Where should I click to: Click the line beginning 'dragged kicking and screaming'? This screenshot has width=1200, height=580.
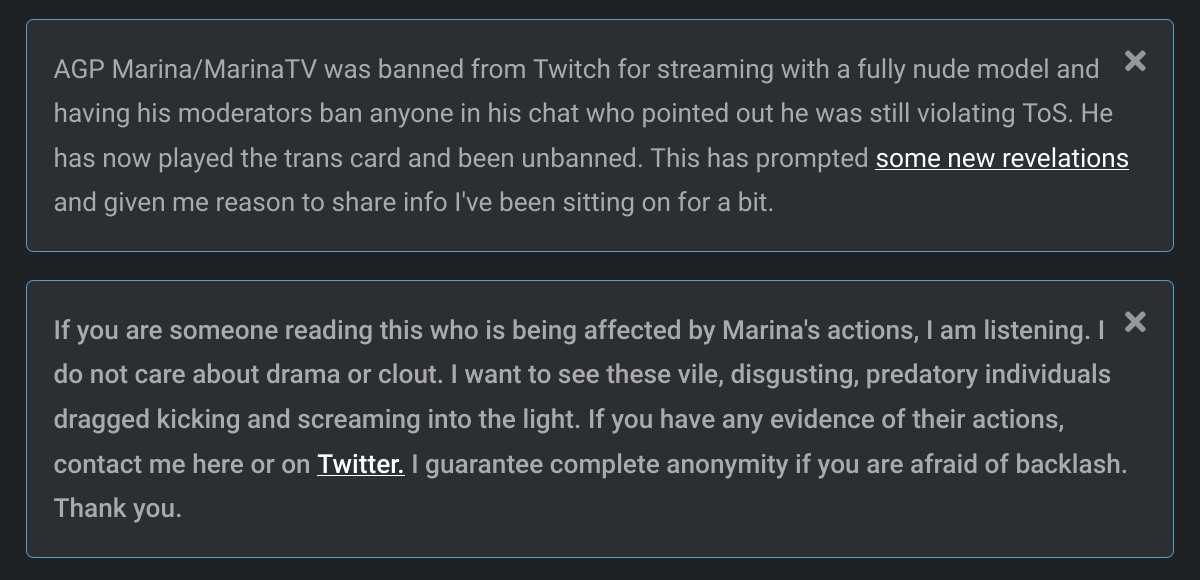tap(559, 419)
